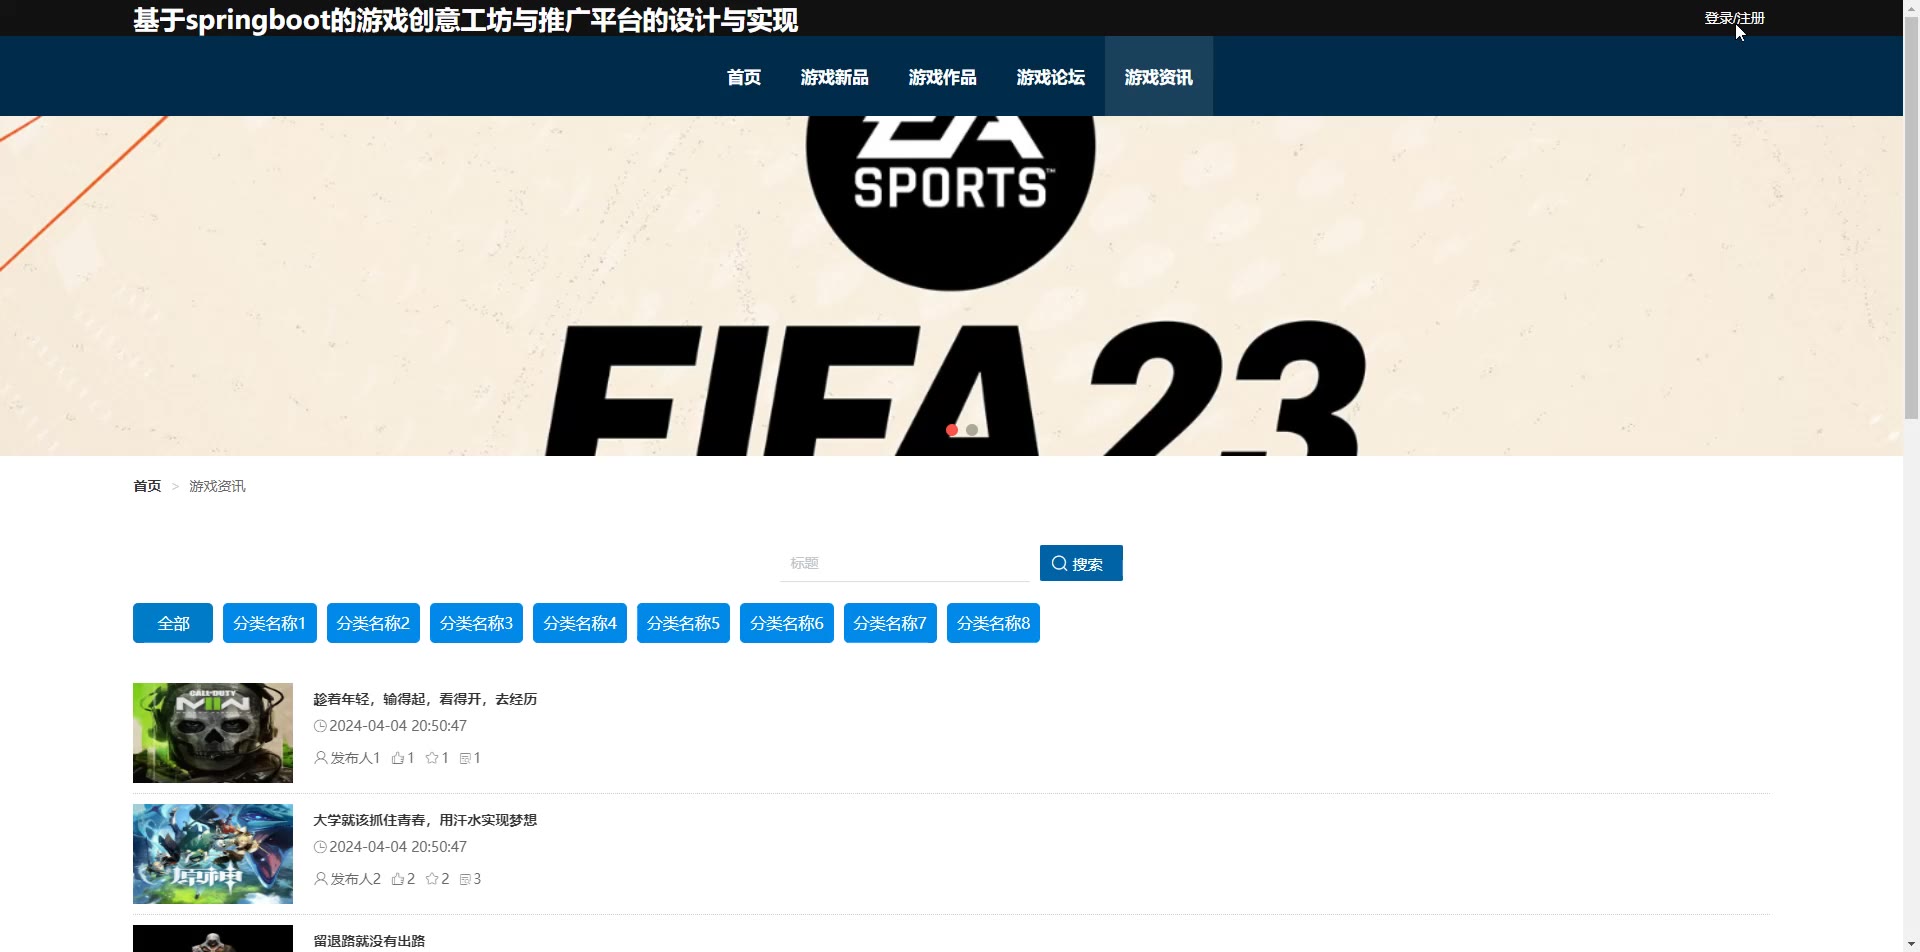
Task: Click the star favorite icon in 发布人1 row
Action: pos(432,758)
